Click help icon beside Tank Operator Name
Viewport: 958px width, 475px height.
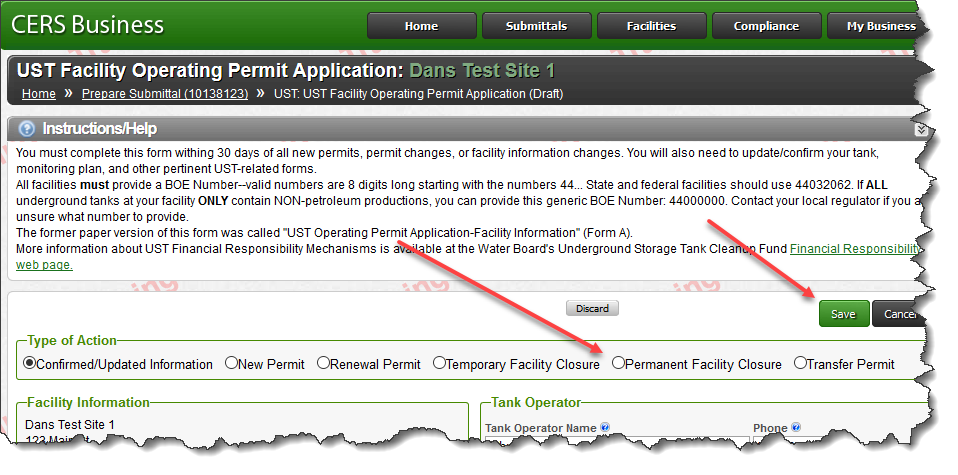605,428
